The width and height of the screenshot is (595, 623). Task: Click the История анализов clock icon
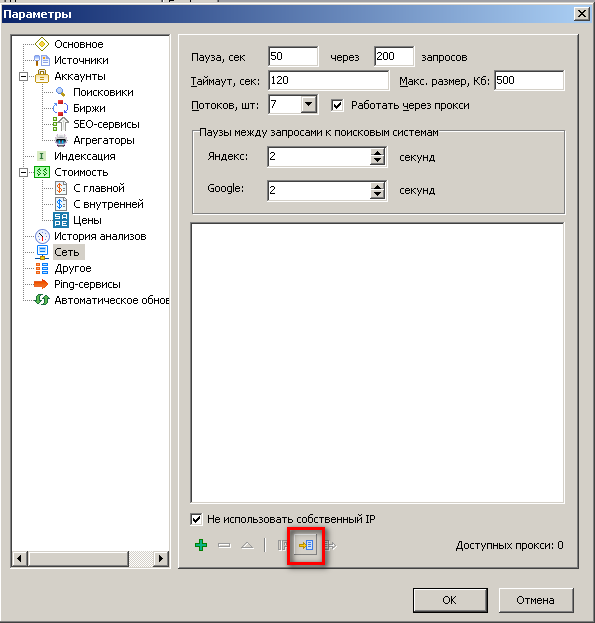[42, 236]
